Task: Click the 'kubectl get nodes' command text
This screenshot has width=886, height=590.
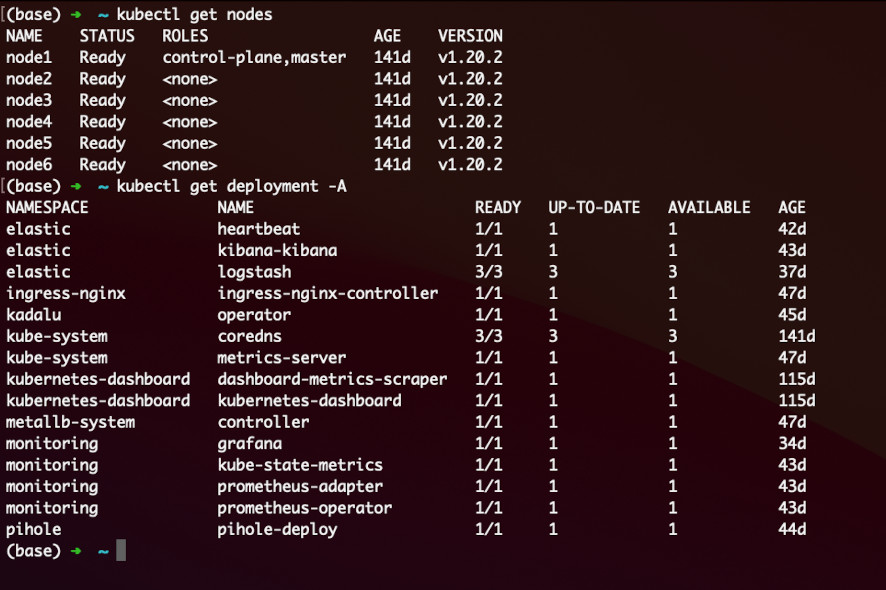Action: pyautogui.click(x=194, y=14)
